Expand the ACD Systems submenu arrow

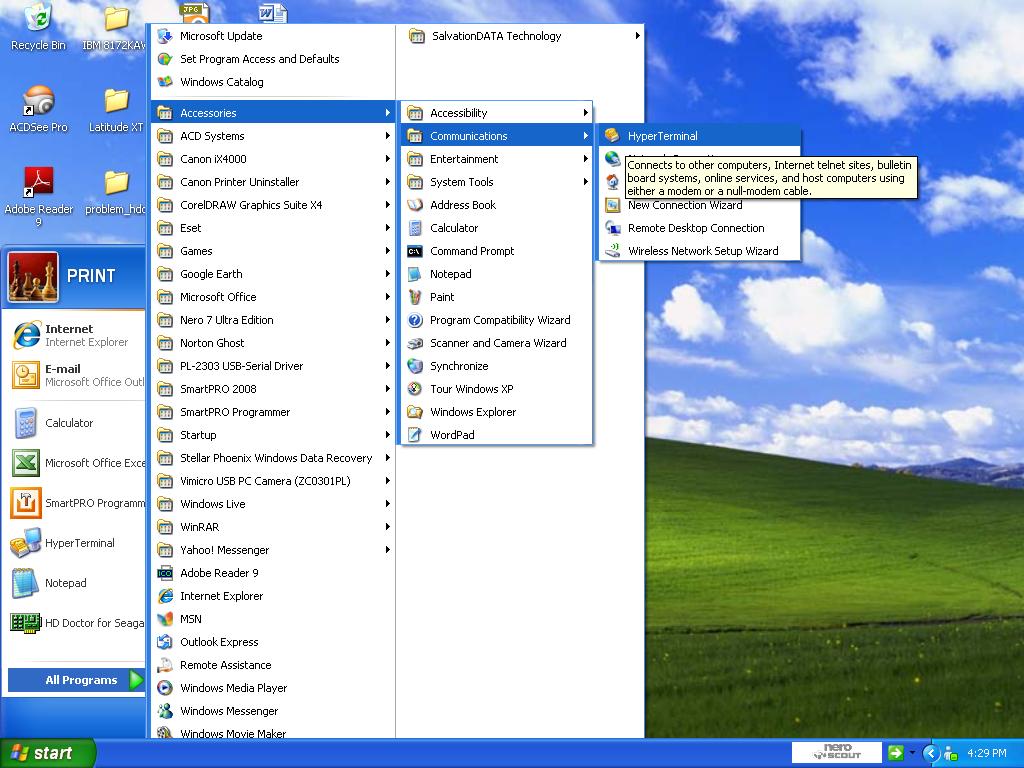pyautogui.click(x=387, y=136)
